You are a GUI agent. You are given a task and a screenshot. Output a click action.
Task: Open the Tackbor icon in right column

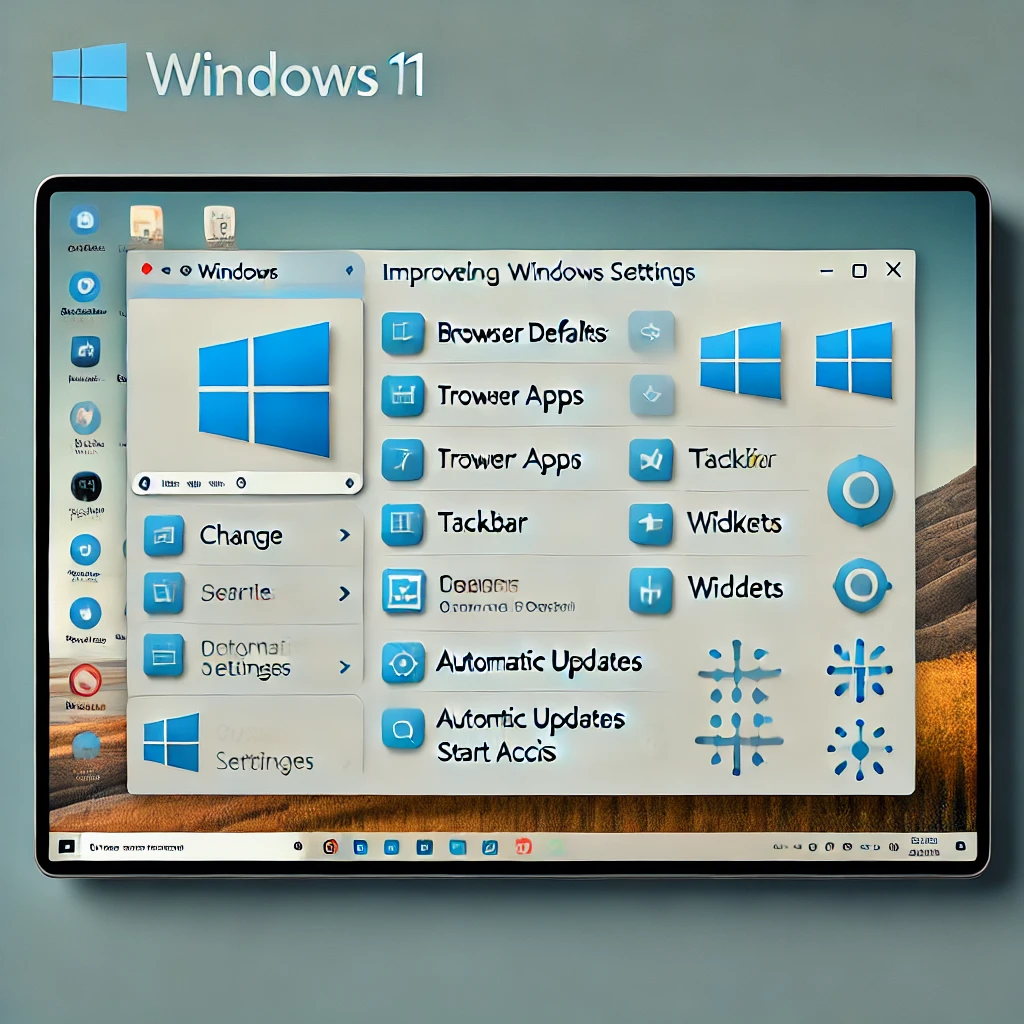[650, 460]
